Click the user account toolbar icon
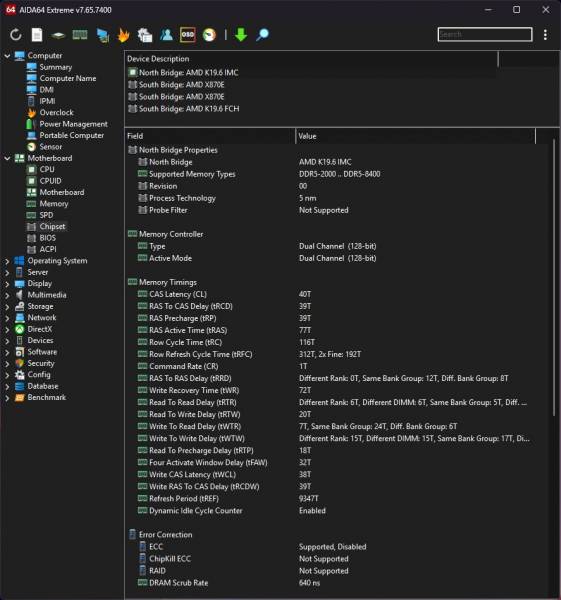Image resolution: width=561 pixels, height=600 pixels. pos(166,35)
